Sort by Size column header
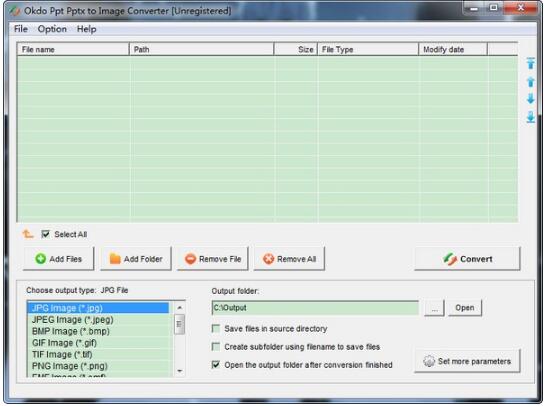 click(x=296, y=49)
